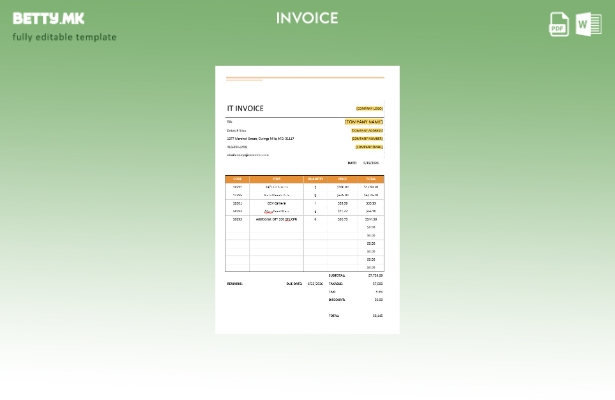This screenshot has width=615, height=400.
Task: Click the PDF file format icon
Action: pyautogui.click(x=559, y=24)
